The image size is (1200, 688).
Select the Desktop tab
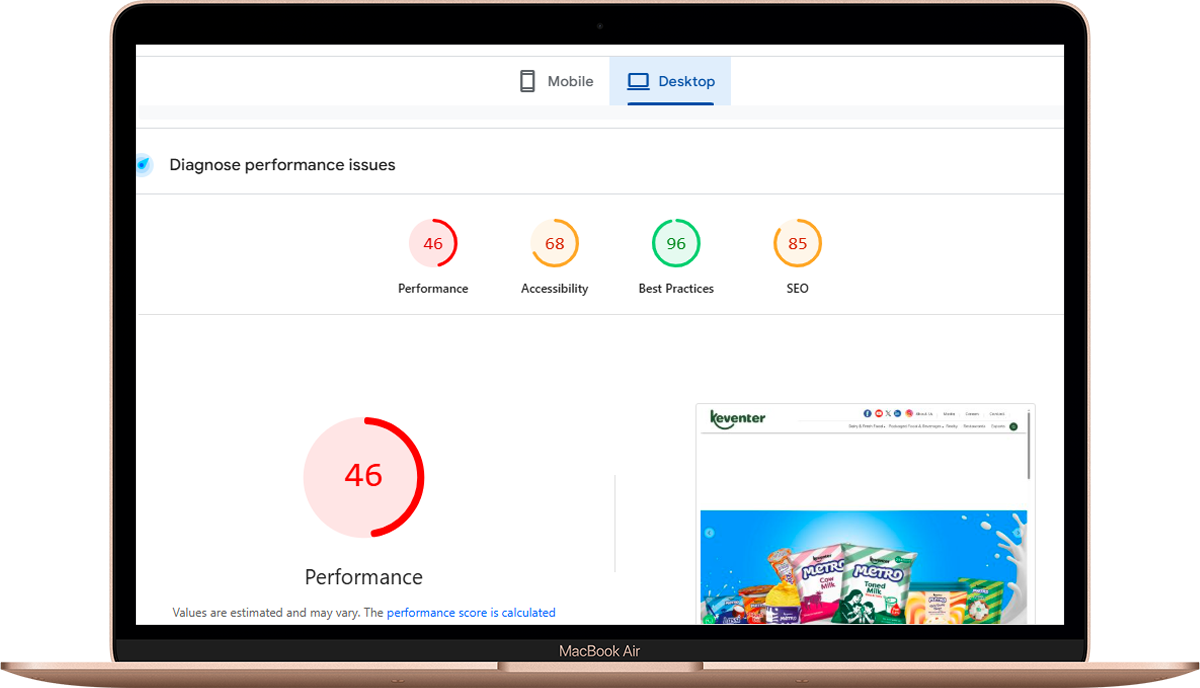pyautogui.click(x=670, y=81)
